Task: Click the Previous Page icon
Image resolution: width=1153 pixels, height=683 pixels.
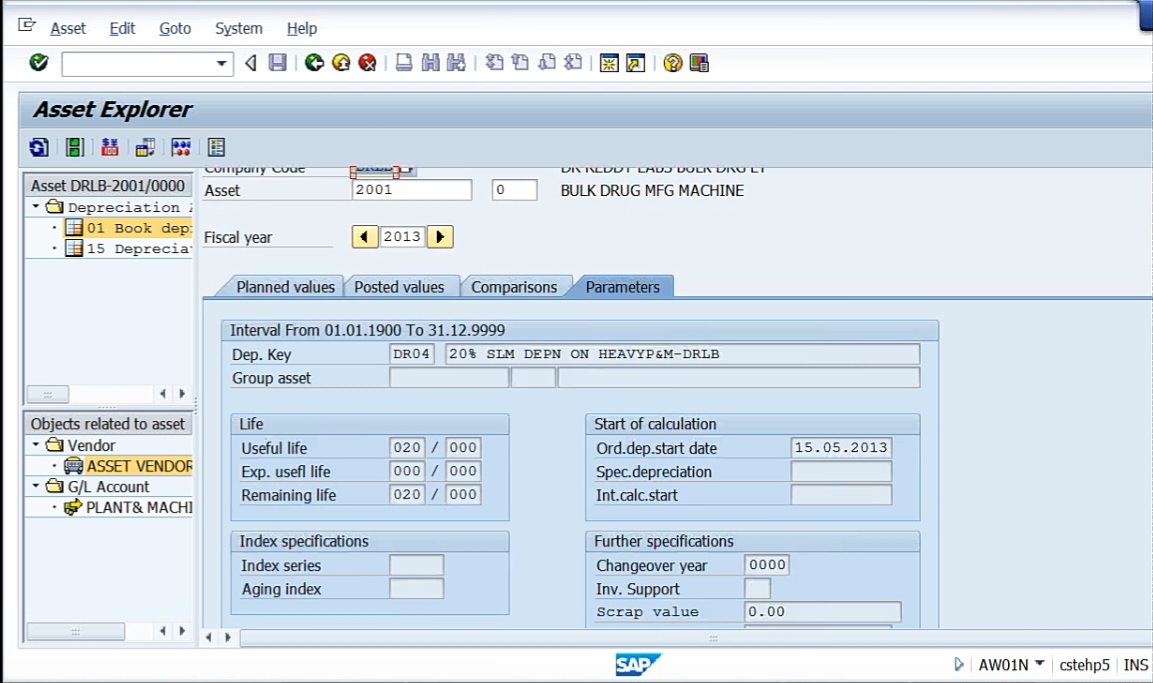Action: click(520, 63)
